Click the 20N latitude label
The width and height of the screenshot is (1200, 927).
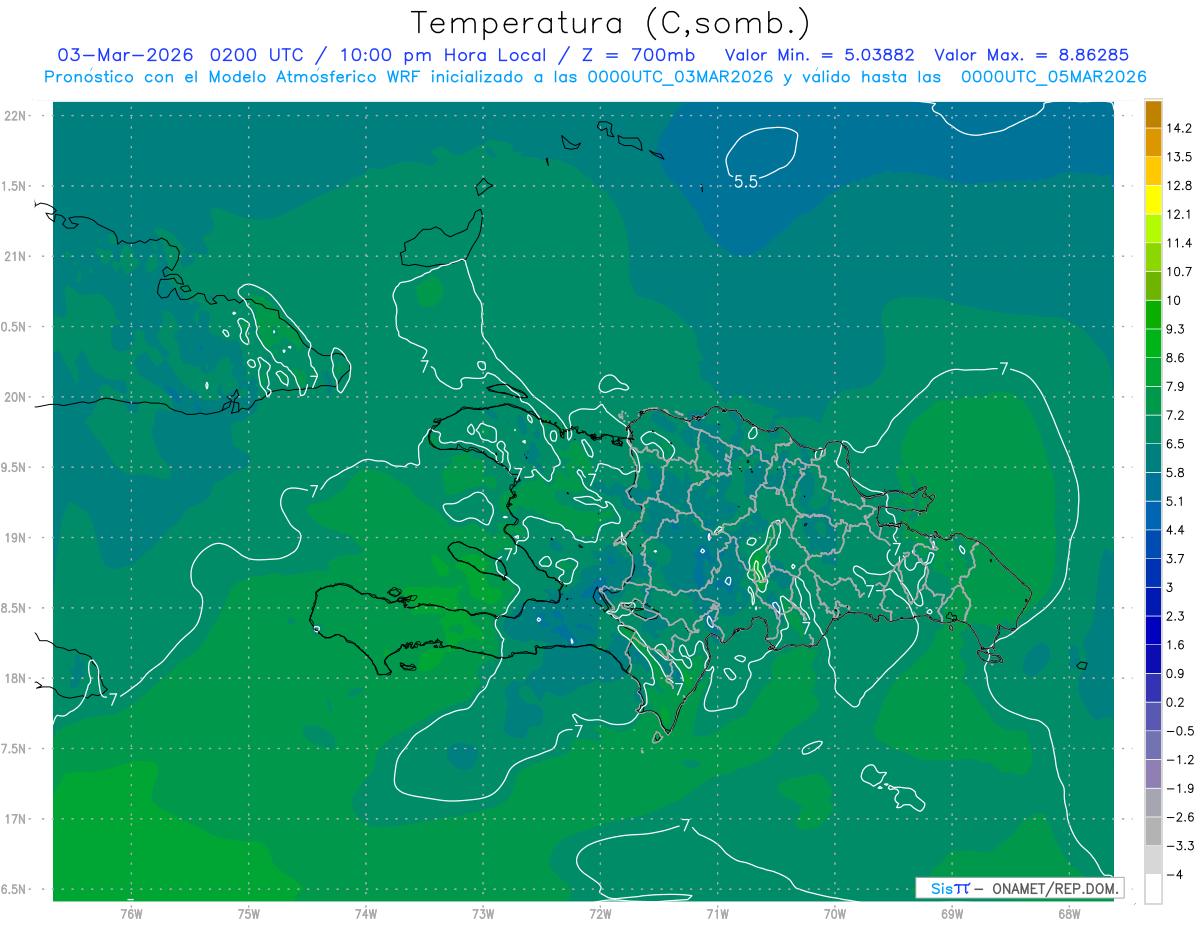pos(16,397)
